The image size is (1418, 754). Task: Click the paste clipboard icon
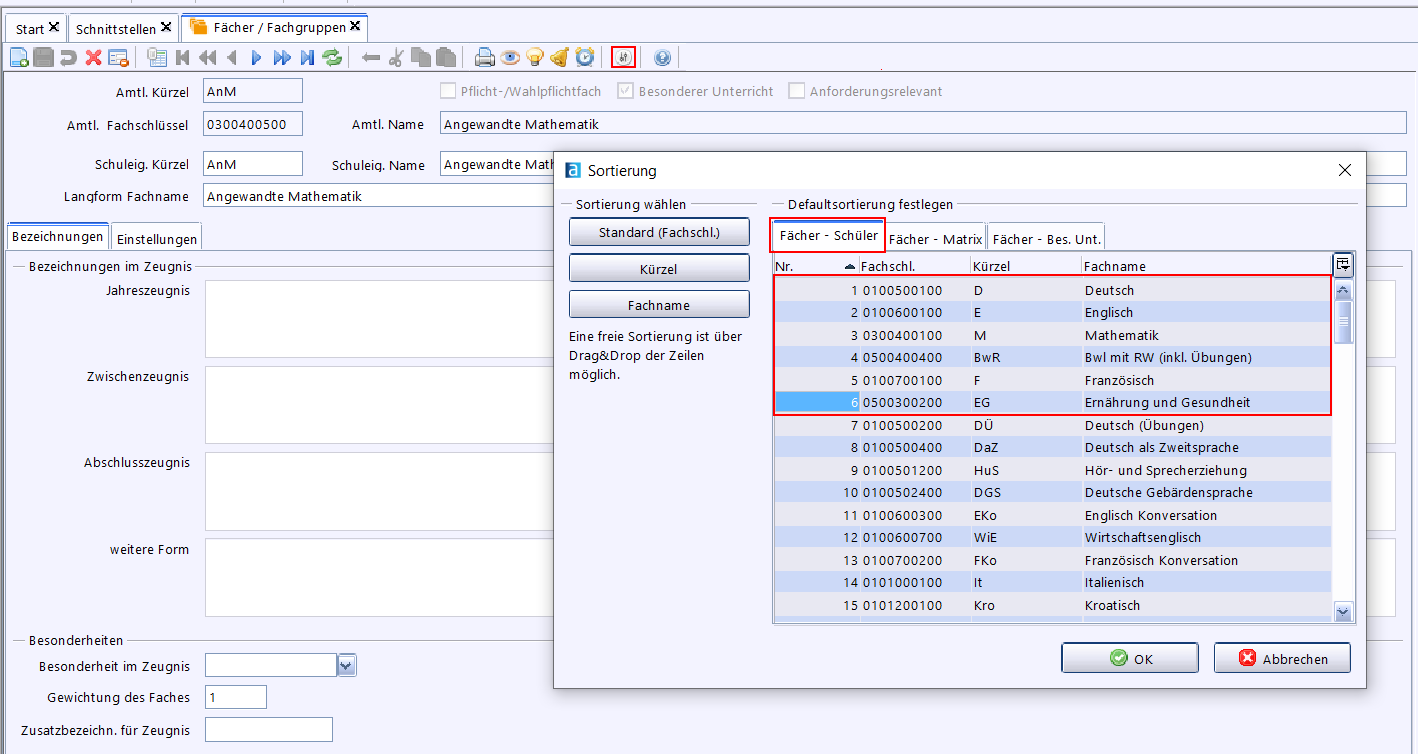(x=445, y=57)
